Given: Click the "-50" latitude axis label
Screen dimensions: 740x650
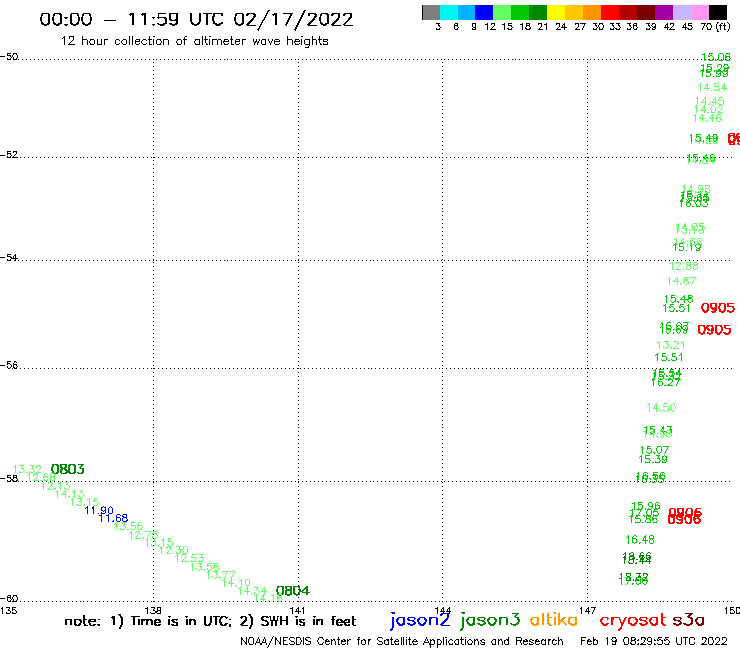Looking at the screenshot, I should 9,57.
